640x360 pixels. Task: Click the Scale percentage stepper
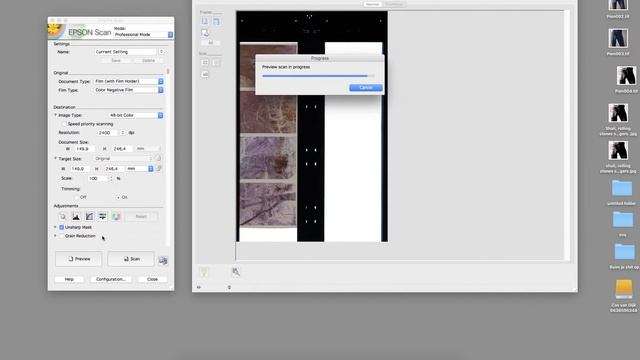coord(111,178)
